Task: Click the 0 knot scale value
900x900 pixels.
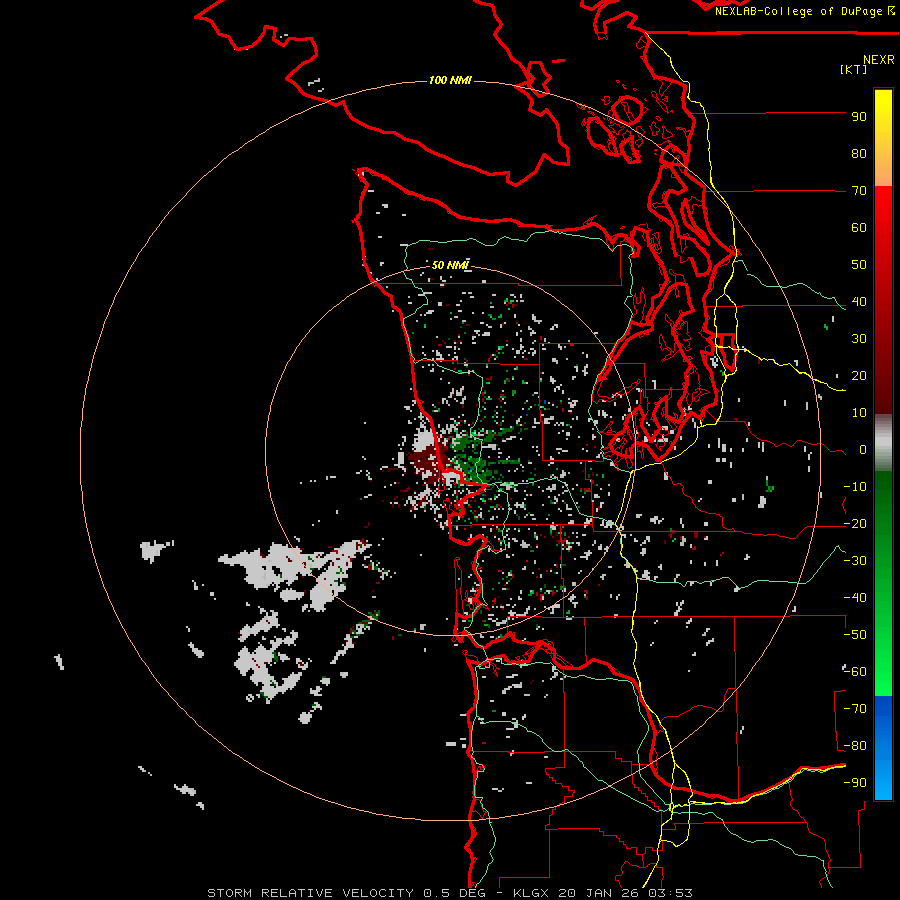Action: click(863, 450)
